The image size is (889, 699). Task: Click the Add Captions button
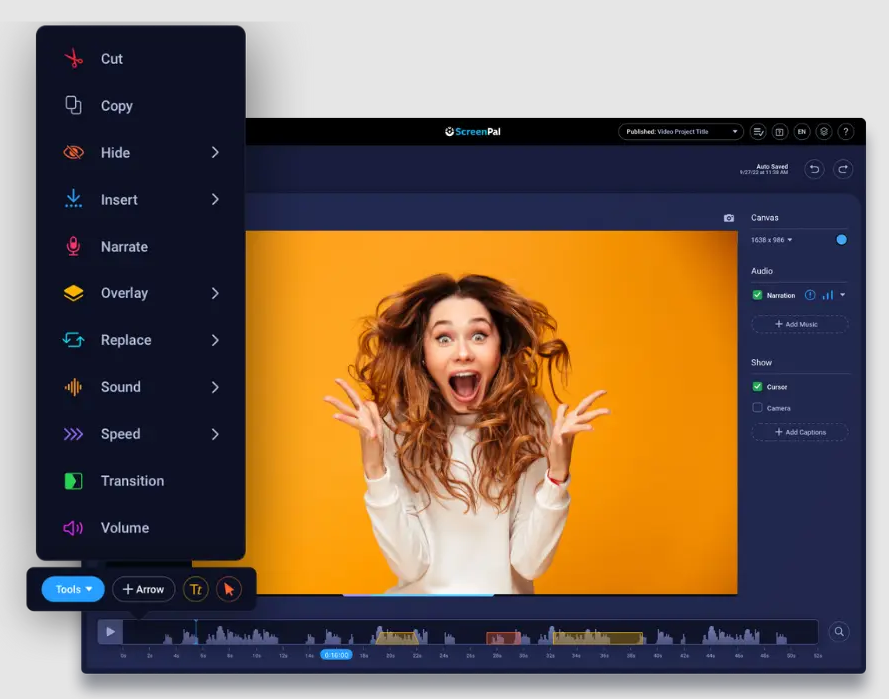[799, 432]
